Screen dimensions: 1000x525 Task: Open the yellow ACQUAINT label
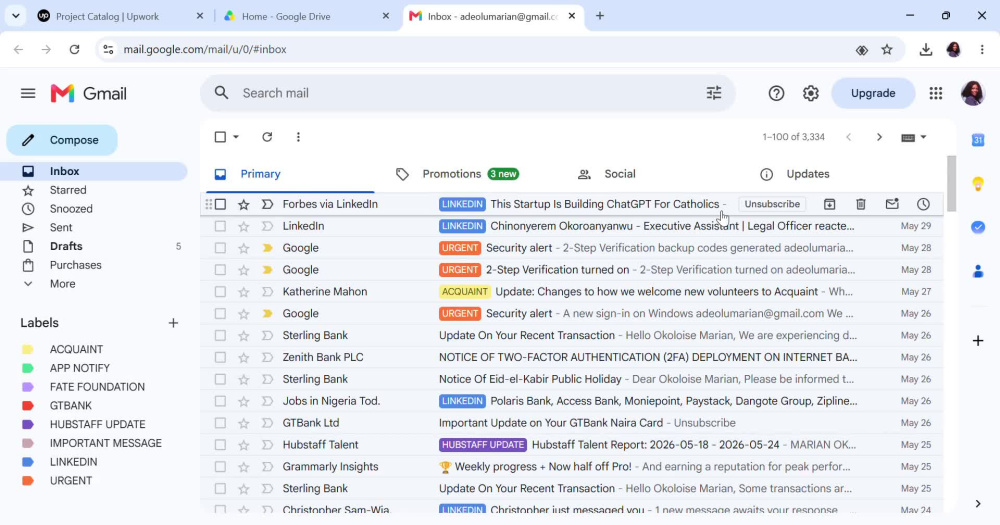coord(76,350)
